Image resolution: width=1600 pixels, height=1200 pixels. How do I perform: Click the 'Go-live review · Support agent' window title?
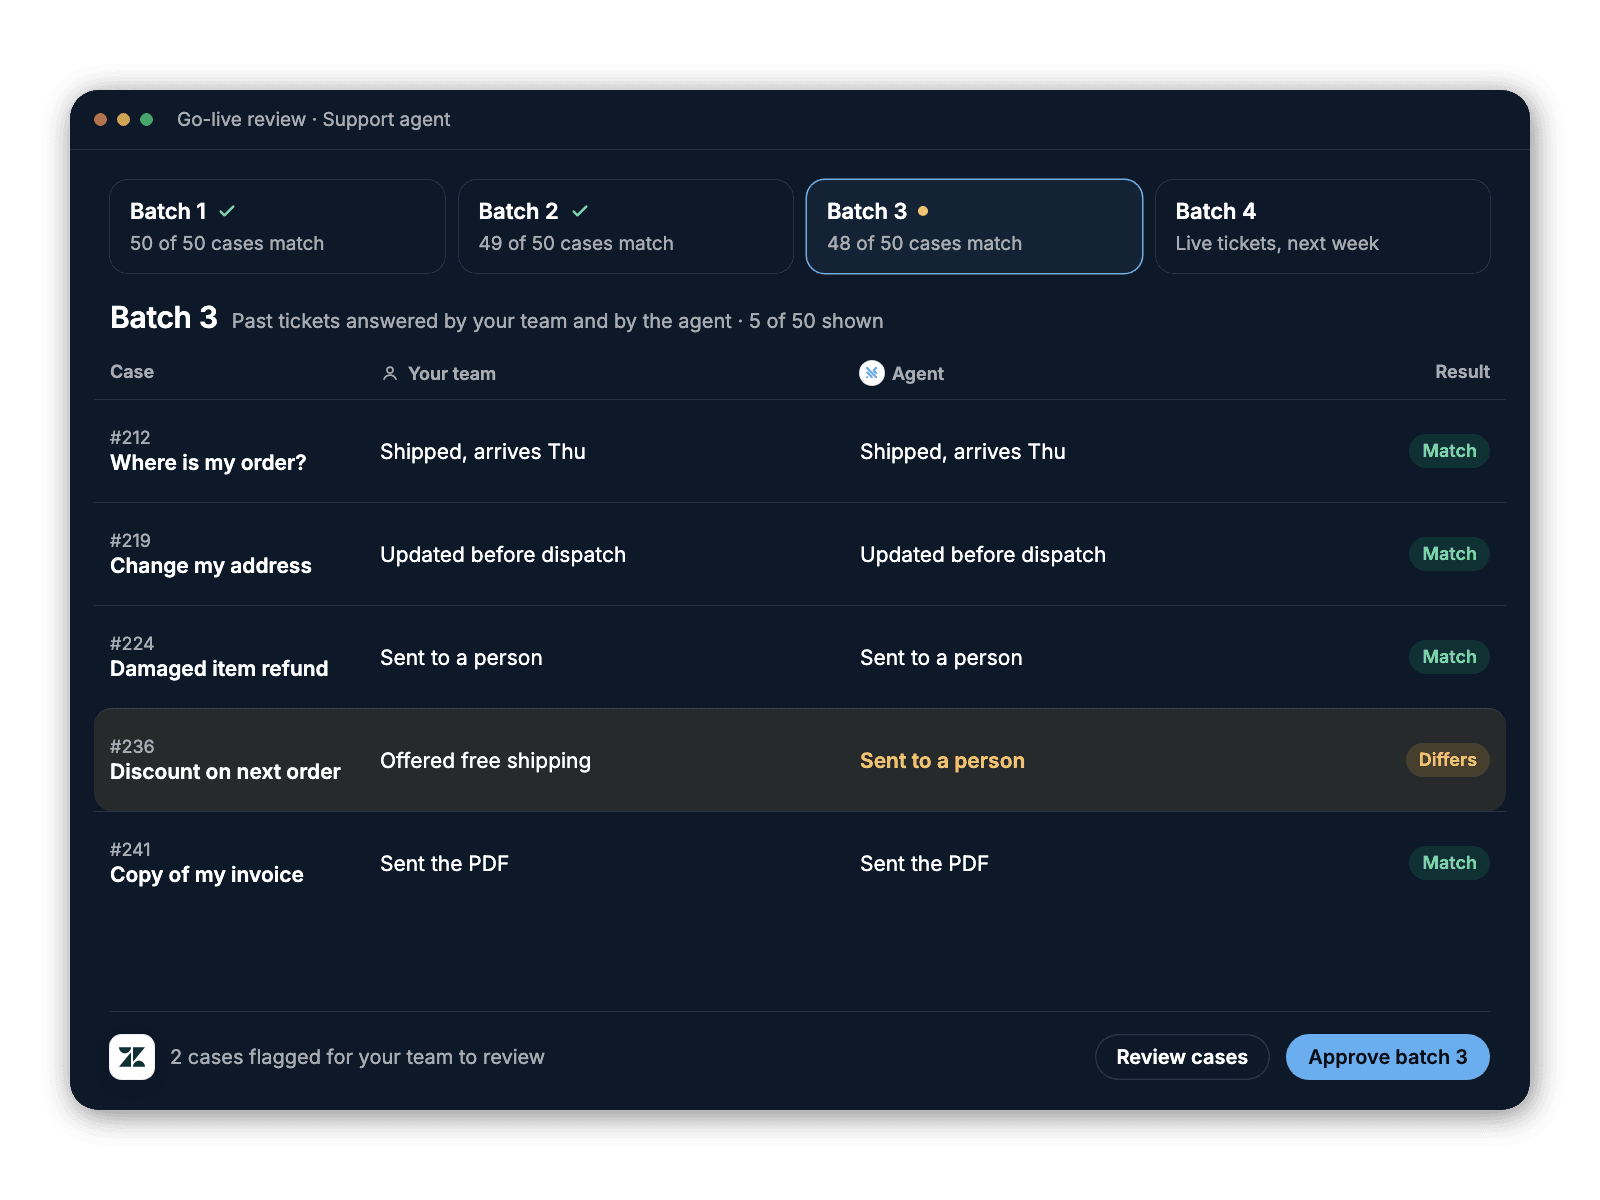[313, 120]
